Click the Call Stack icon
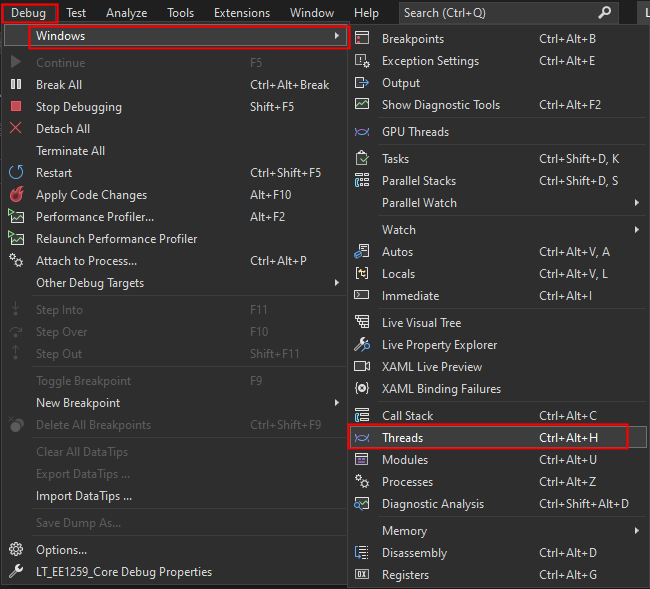 click(362, 415)
